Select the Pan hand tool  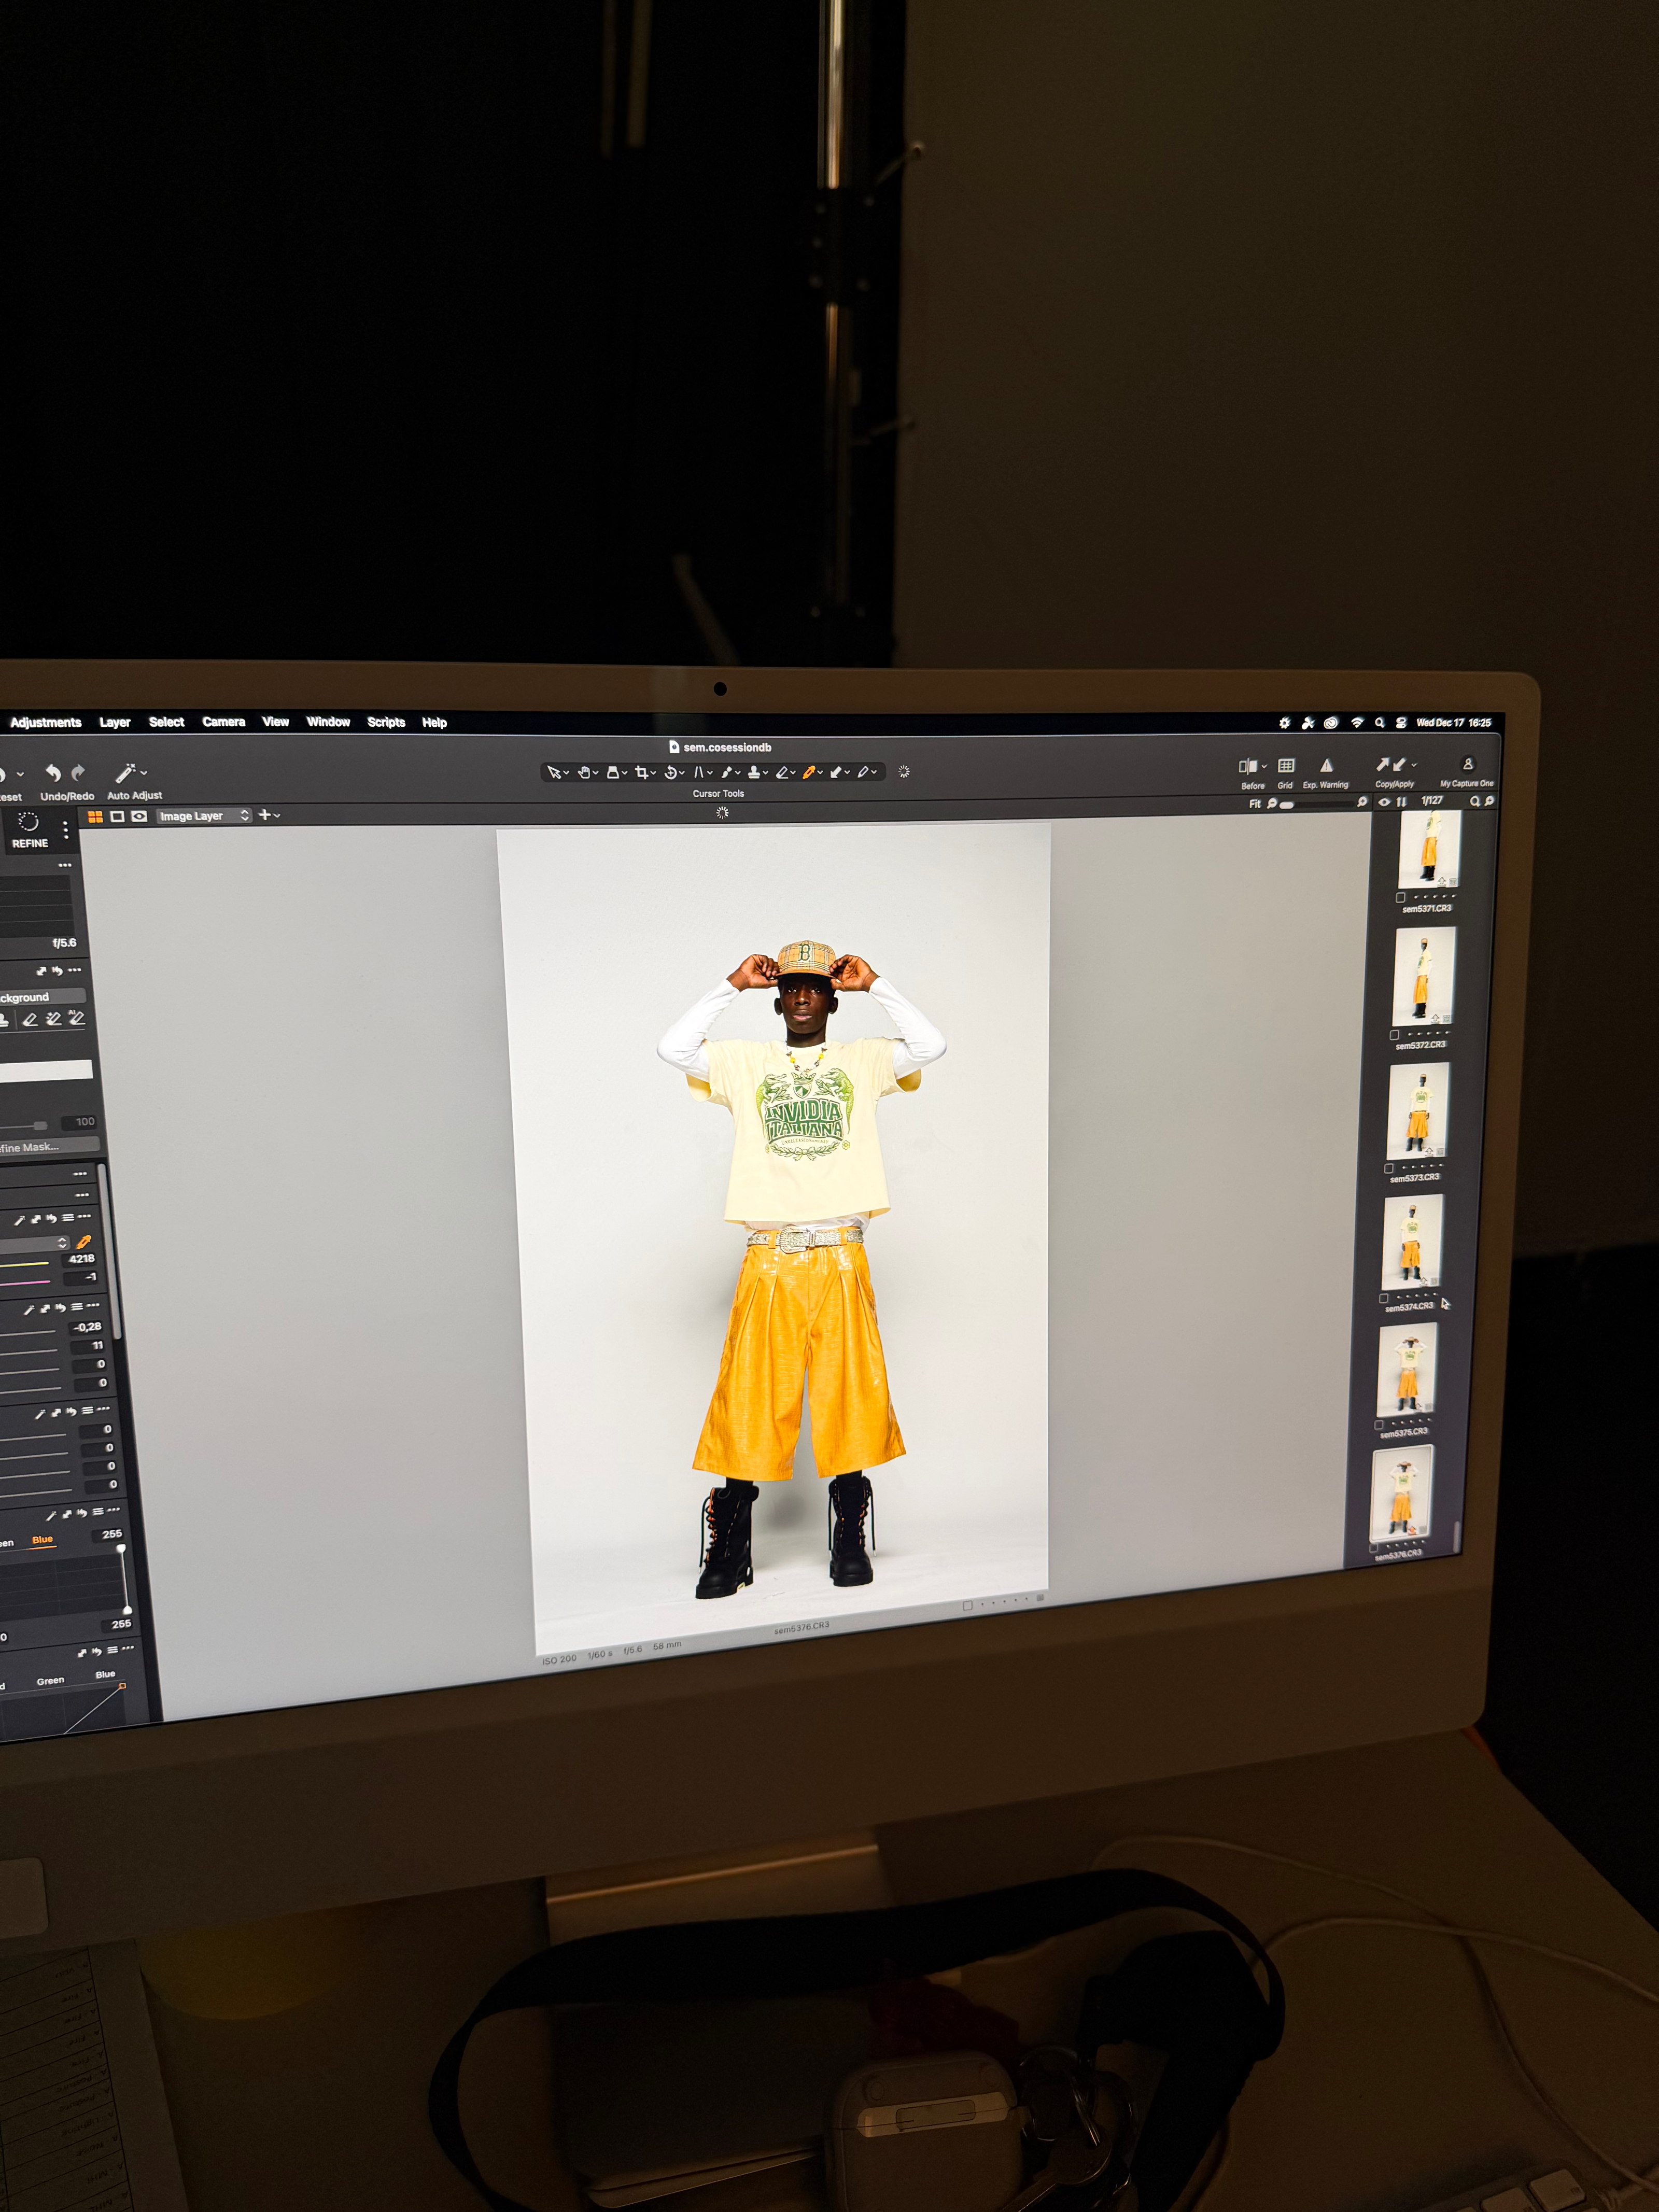coord(584,772)
